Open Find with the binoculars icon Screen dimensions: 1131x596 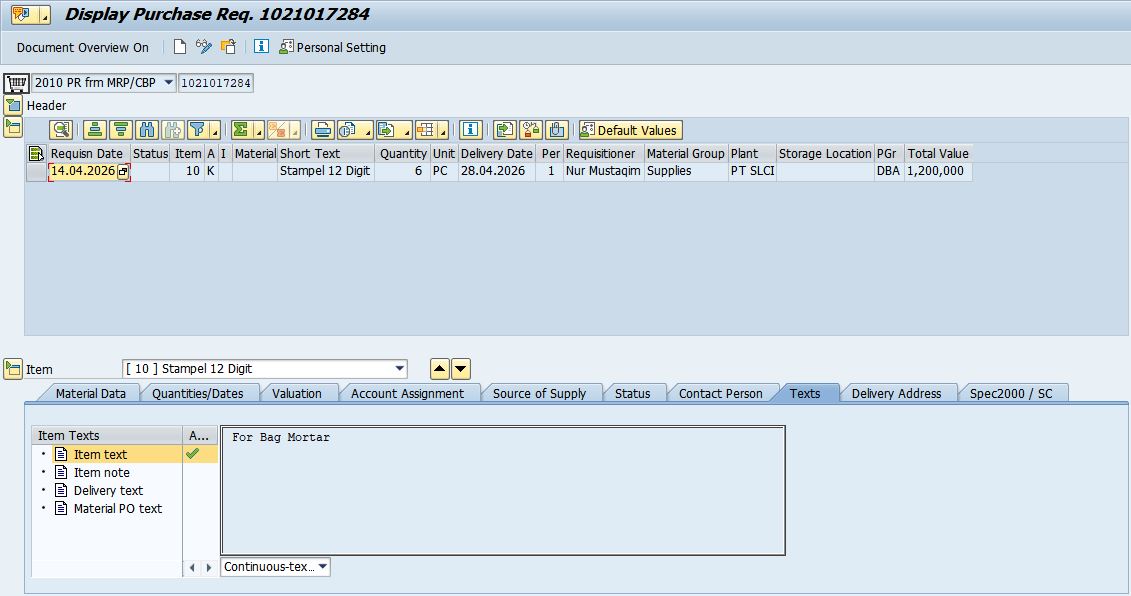(x=146, y=130)
